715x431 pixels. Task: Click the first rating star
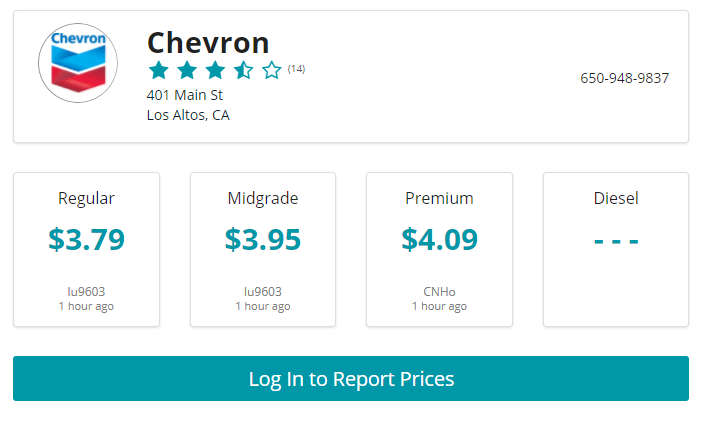158,71
